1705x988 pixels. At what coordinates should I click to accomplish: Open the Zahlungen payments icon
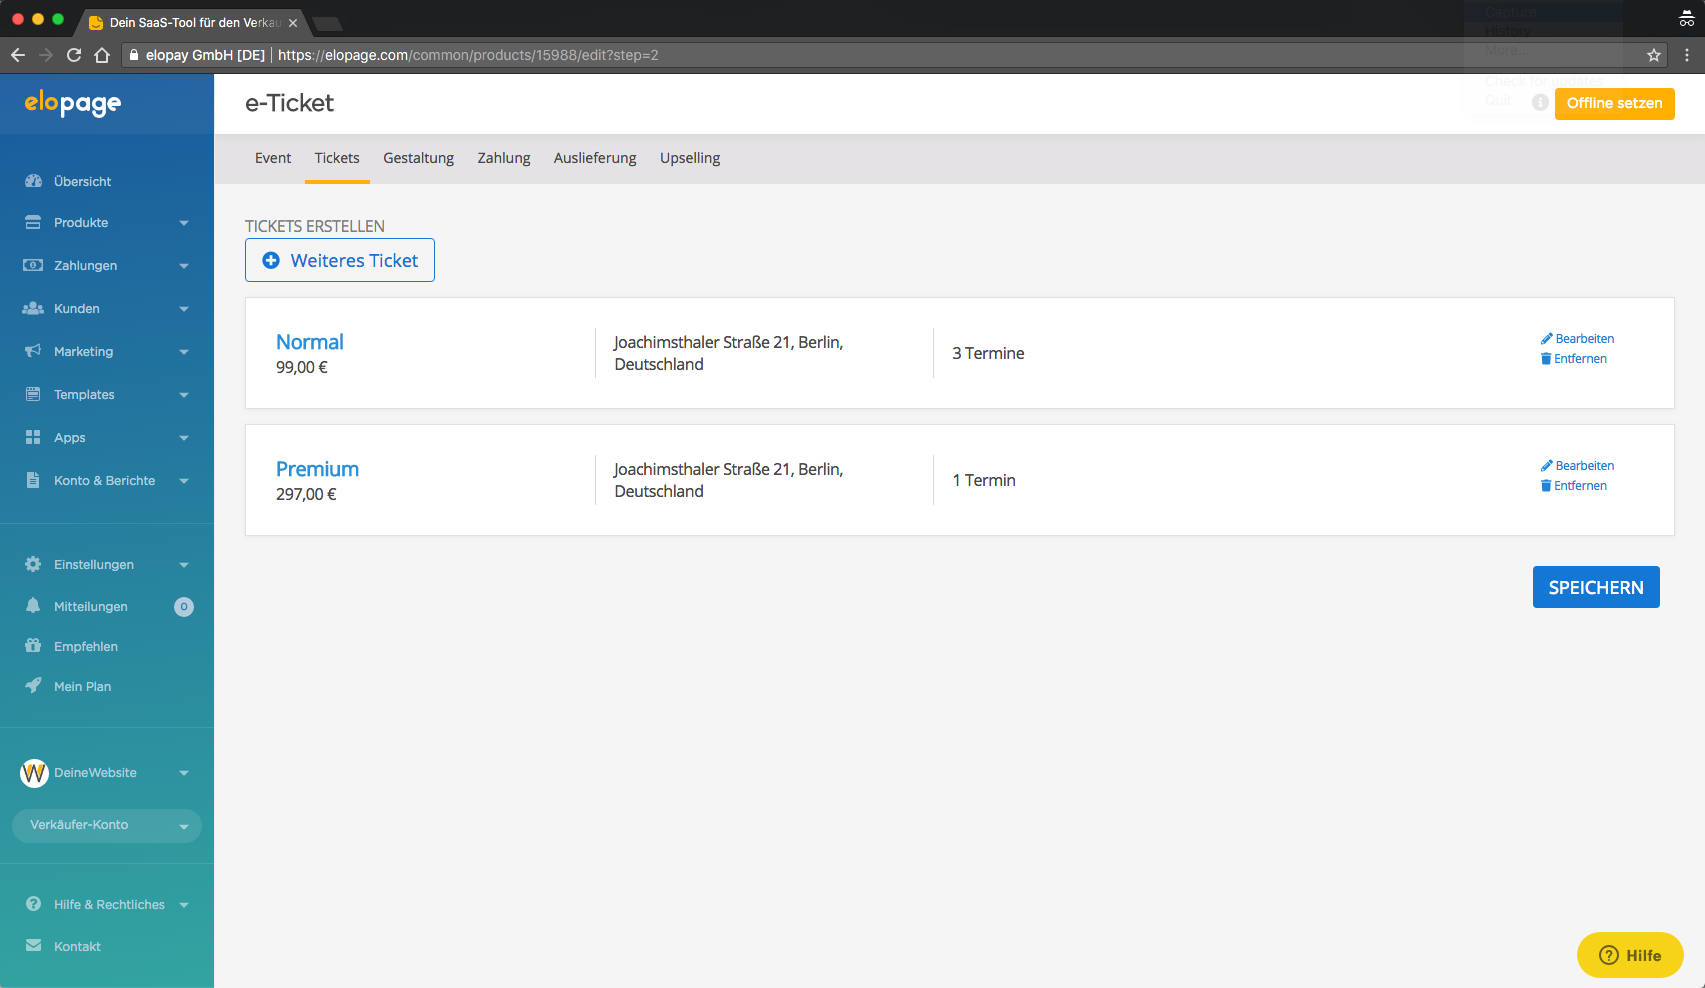point(33,265)
